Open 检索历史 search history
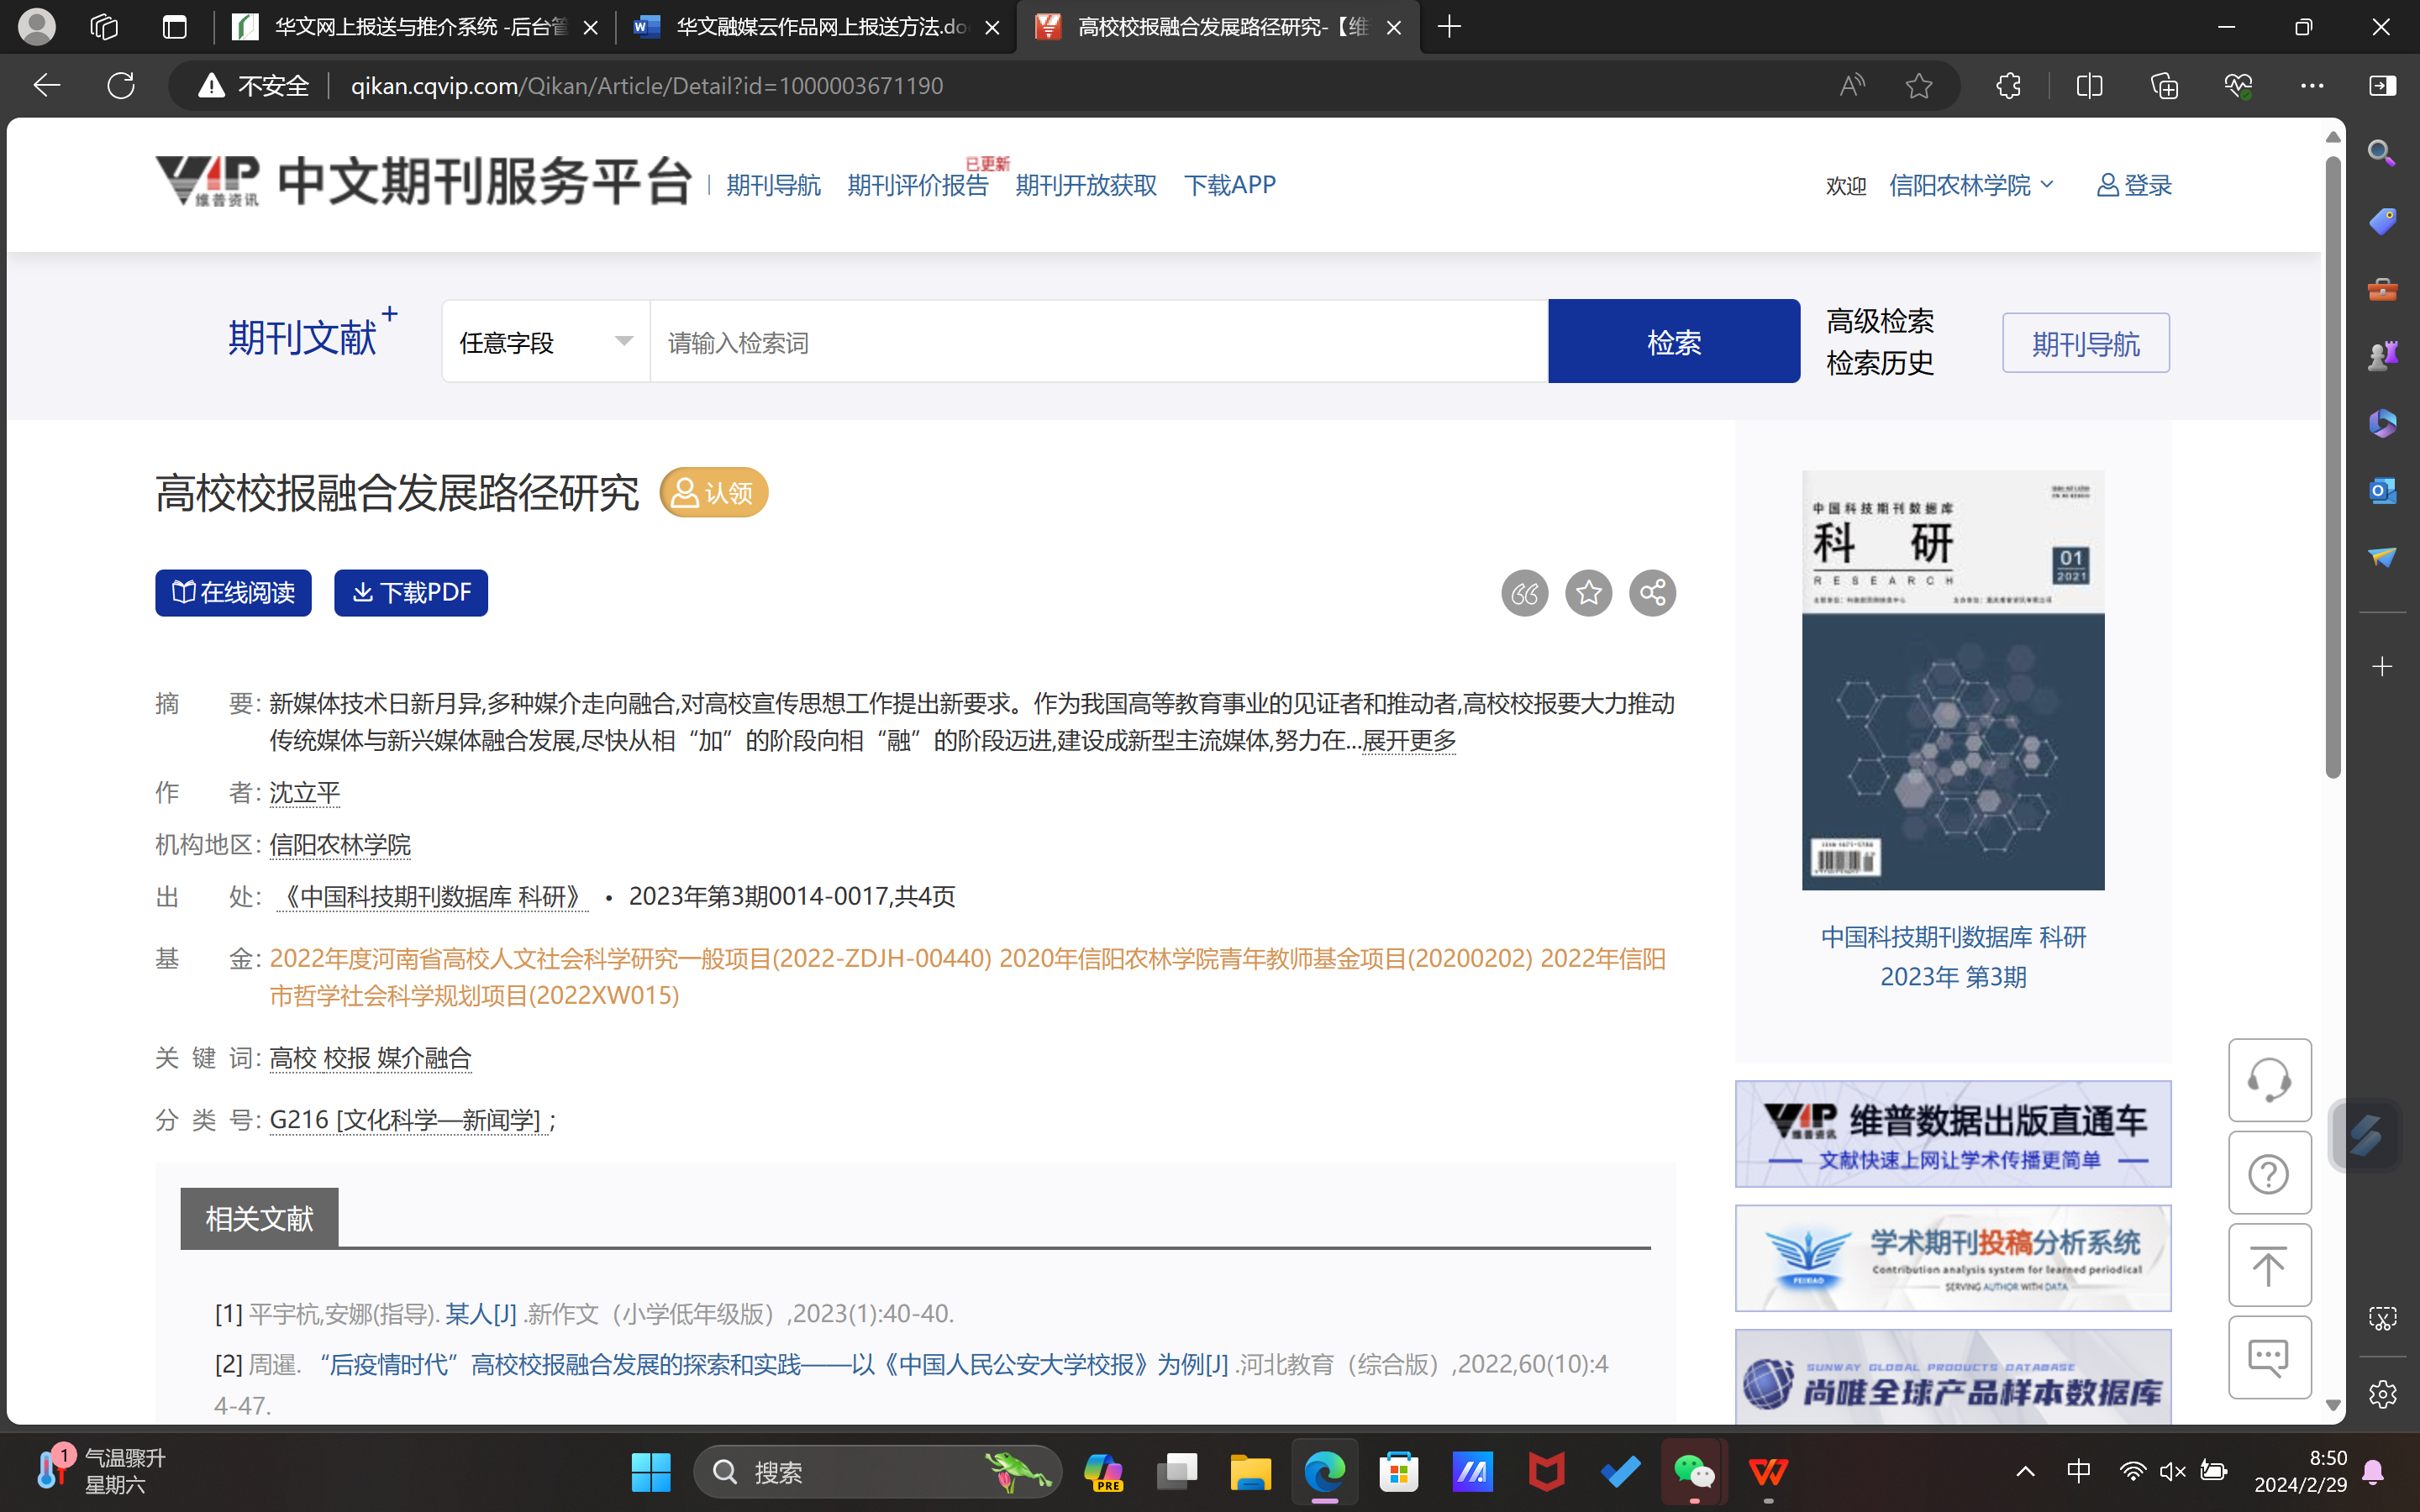This screenshot has height=1512, width=2420. [1880, 363]
